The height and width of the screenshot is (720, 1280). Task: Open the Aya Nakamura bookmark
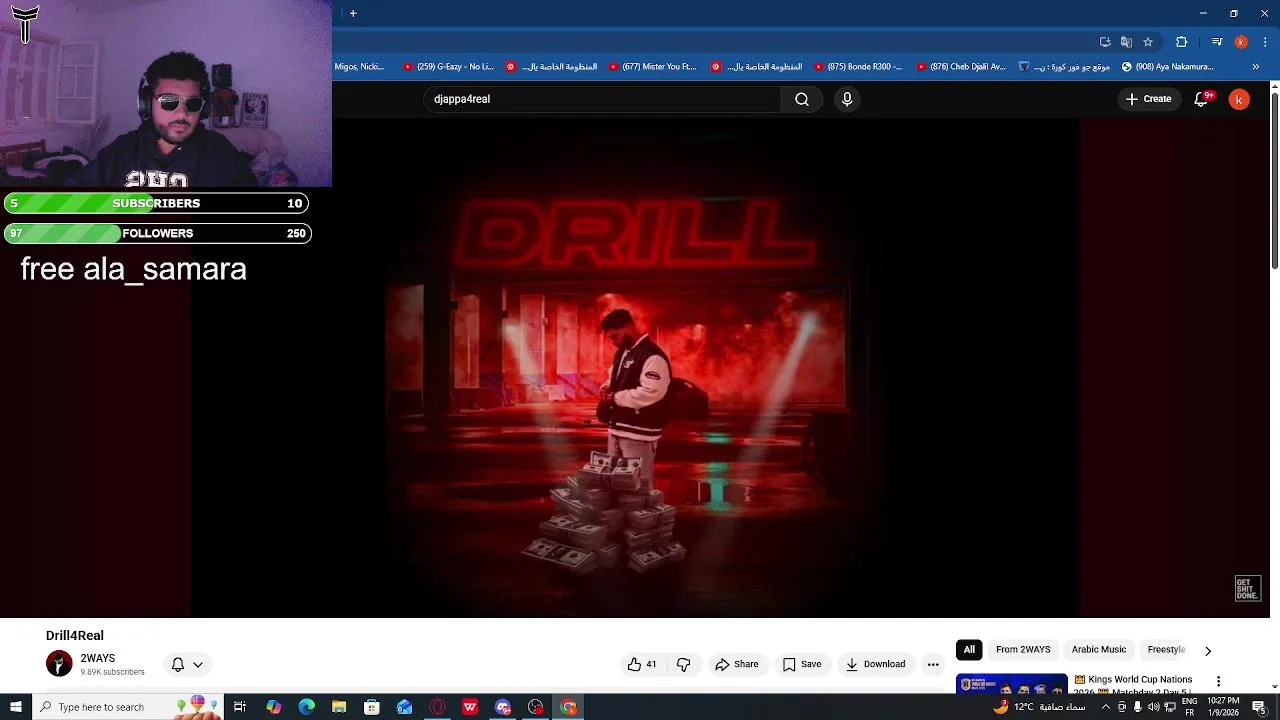(1168, 67)
